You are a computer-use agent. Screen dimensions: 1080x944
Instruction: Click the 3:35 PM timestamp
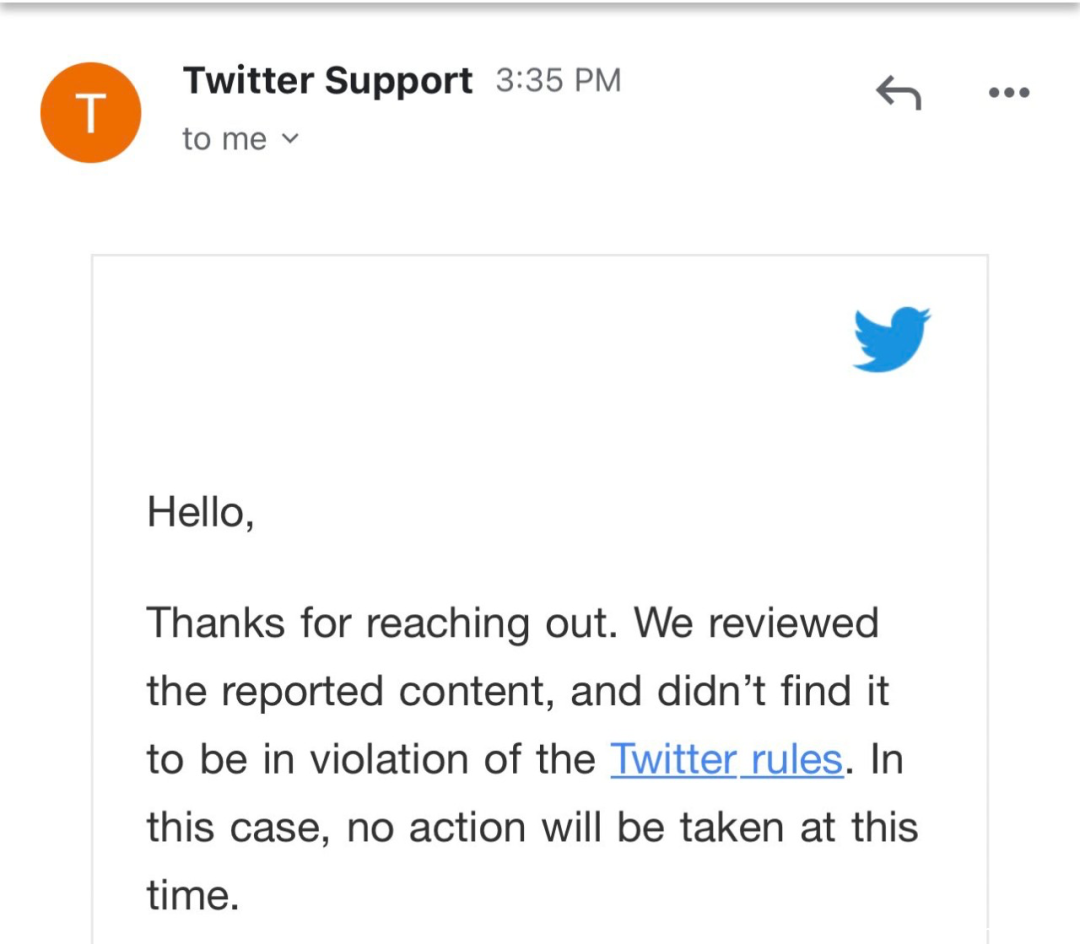[x=559, y=81]
